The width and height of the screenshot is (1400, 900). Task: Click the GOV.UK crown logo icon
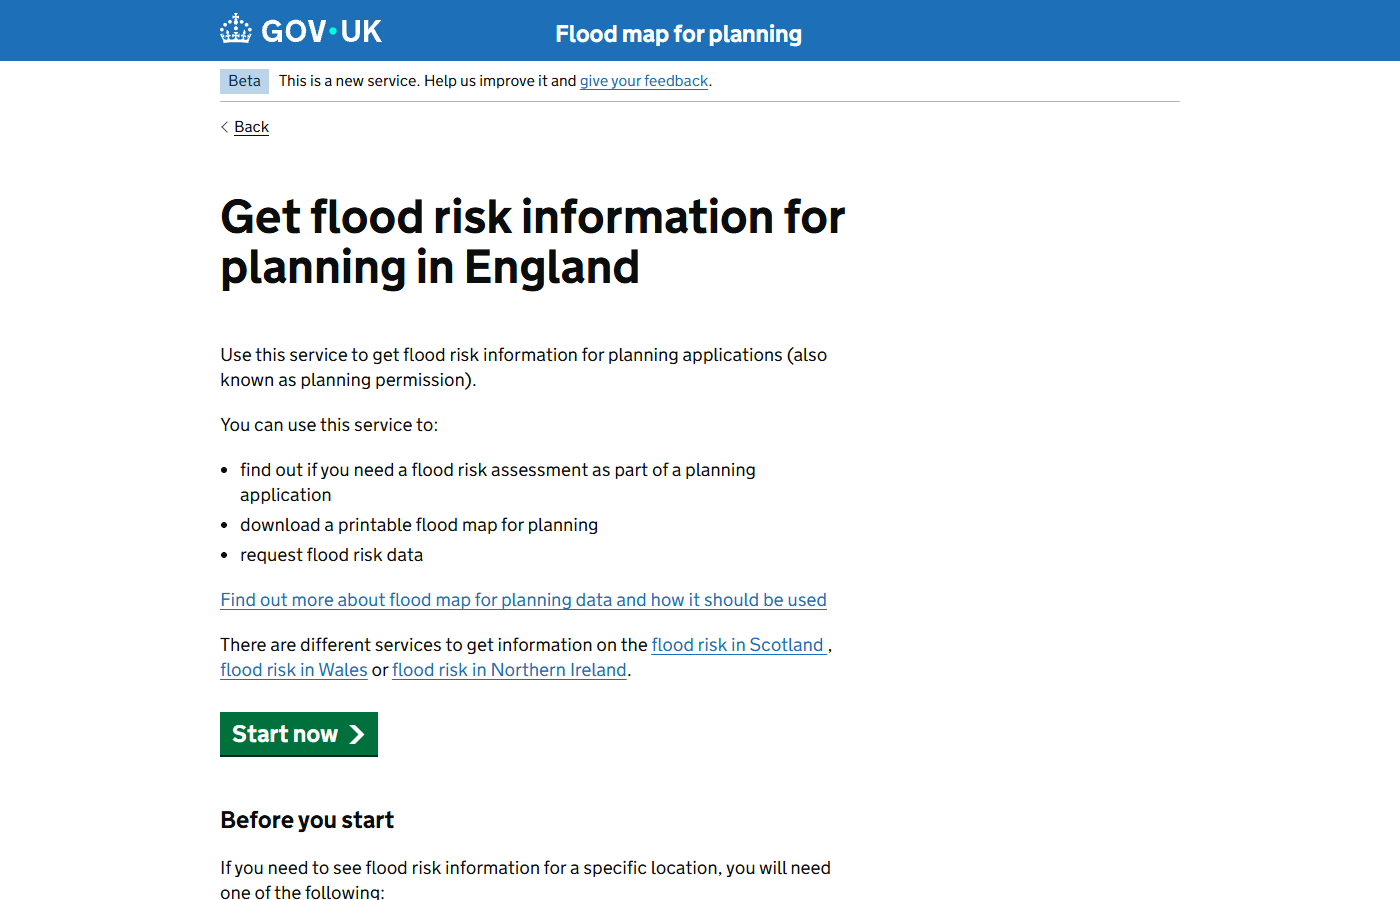236,30
